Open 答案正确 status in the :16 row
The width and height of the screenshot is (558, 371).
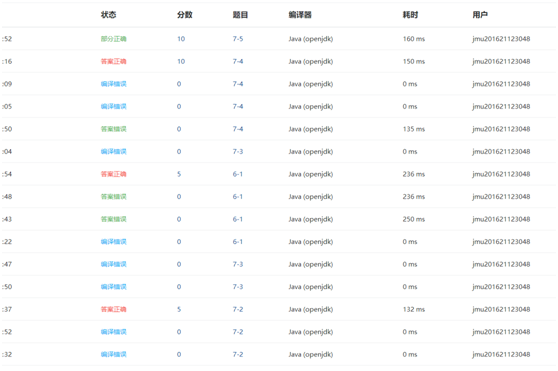pos(114,61)
